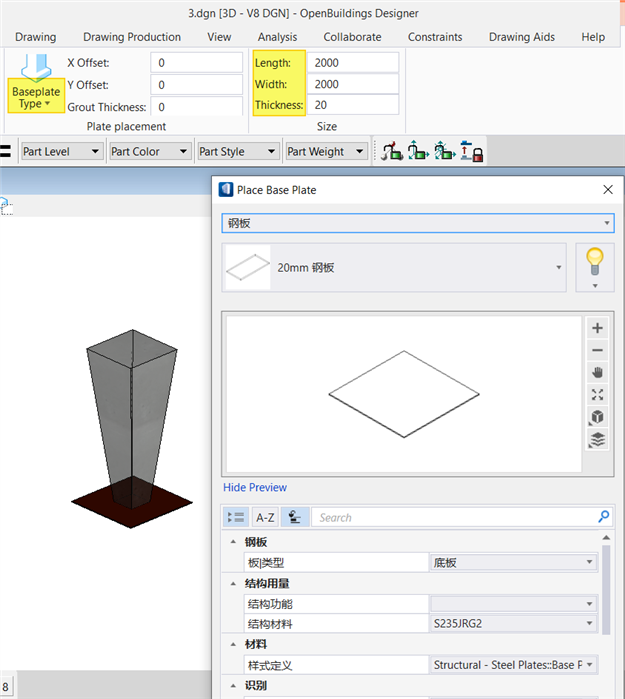The image size is (625, 699).
Task: Click the layers display icon in preview
Action: (x=597, y=440)
